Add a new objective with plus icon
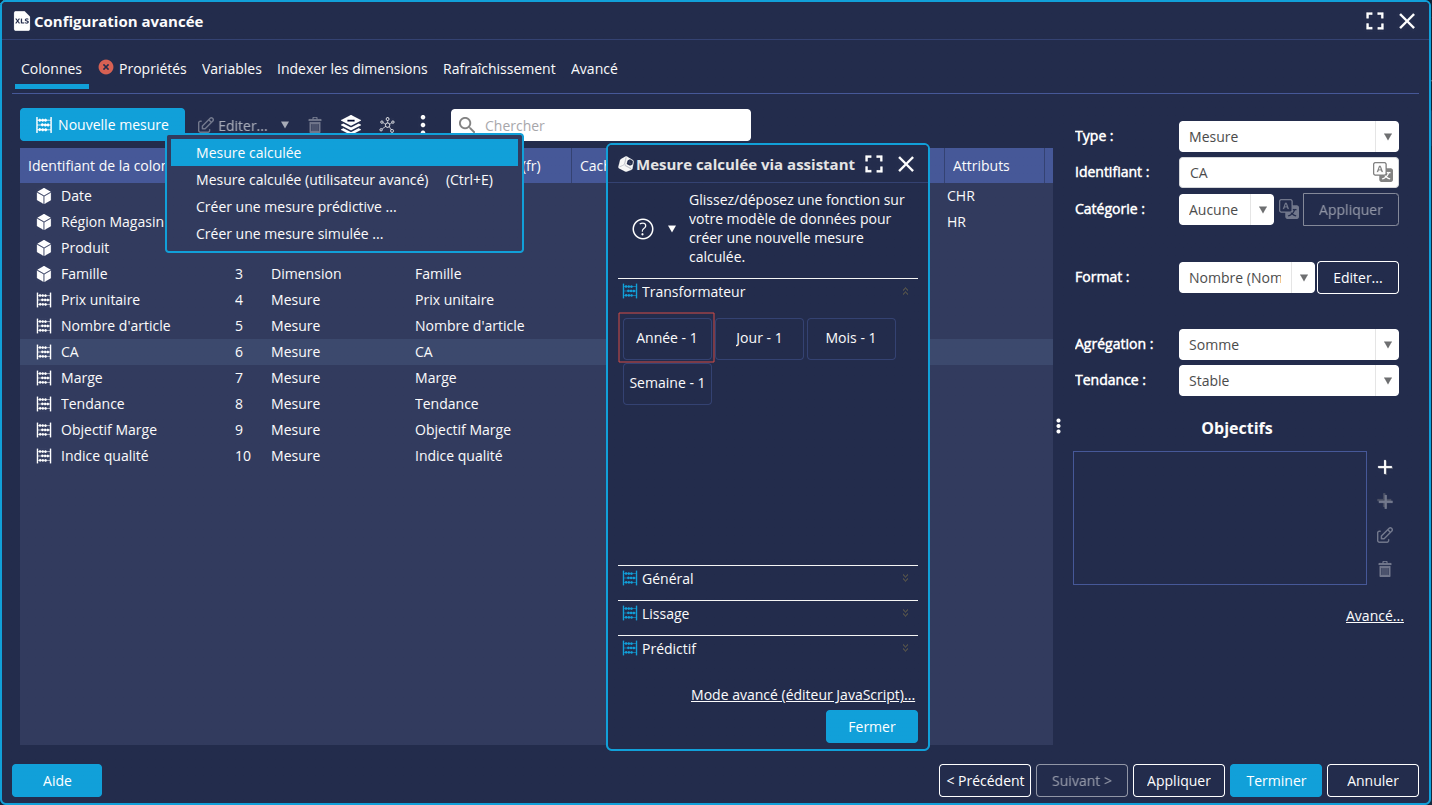Image resolution: width=1432 pixels, height=805 pixels. pos(1385,467)
